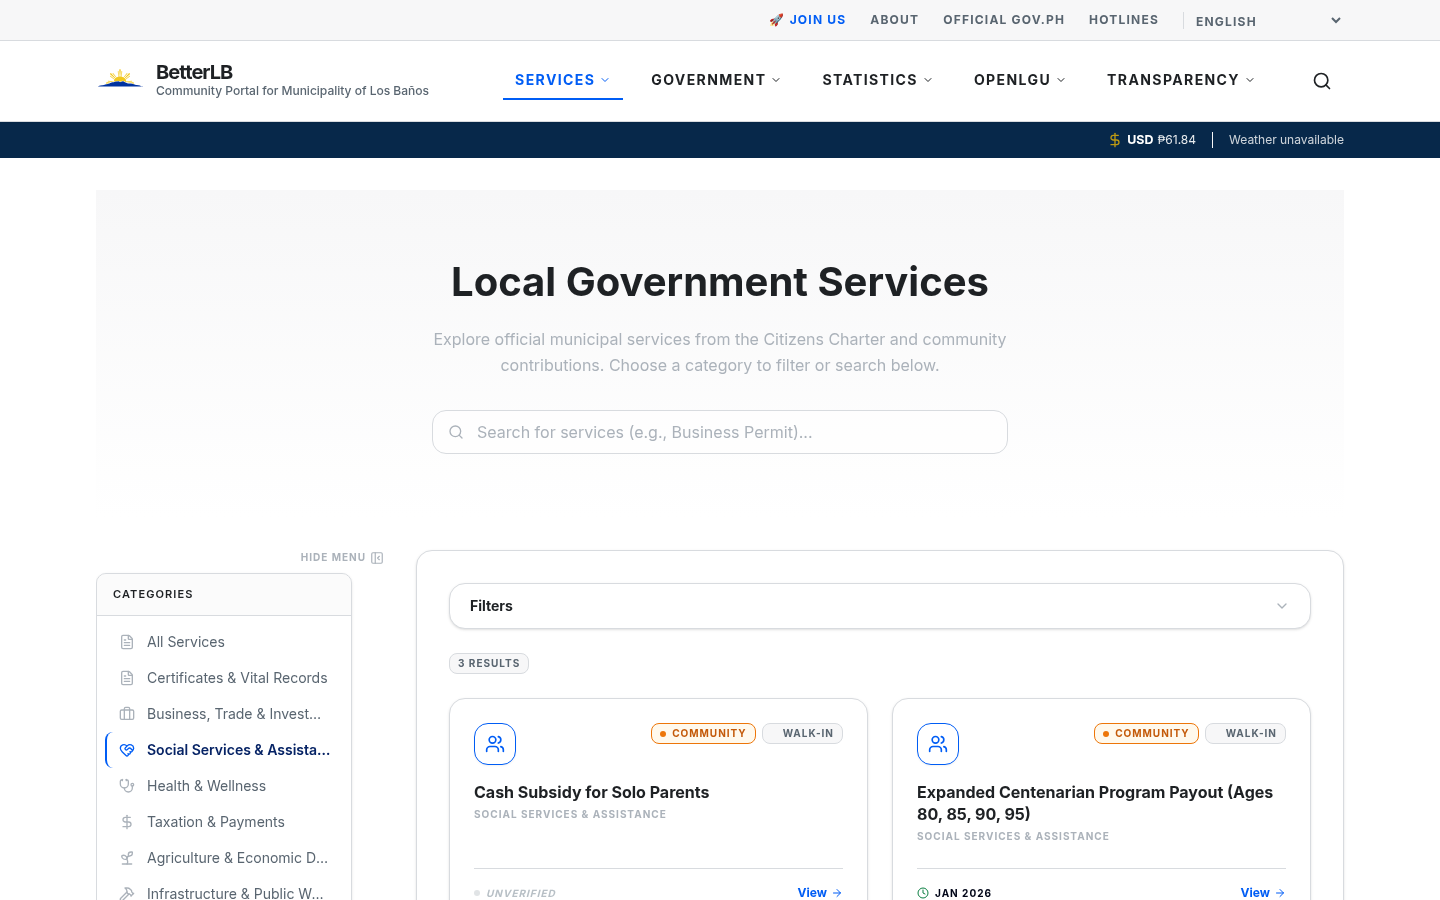This screenshot has width=1440, height=900.
Task: Click the search field magnifier icon
Action: (x=456, y=432)
